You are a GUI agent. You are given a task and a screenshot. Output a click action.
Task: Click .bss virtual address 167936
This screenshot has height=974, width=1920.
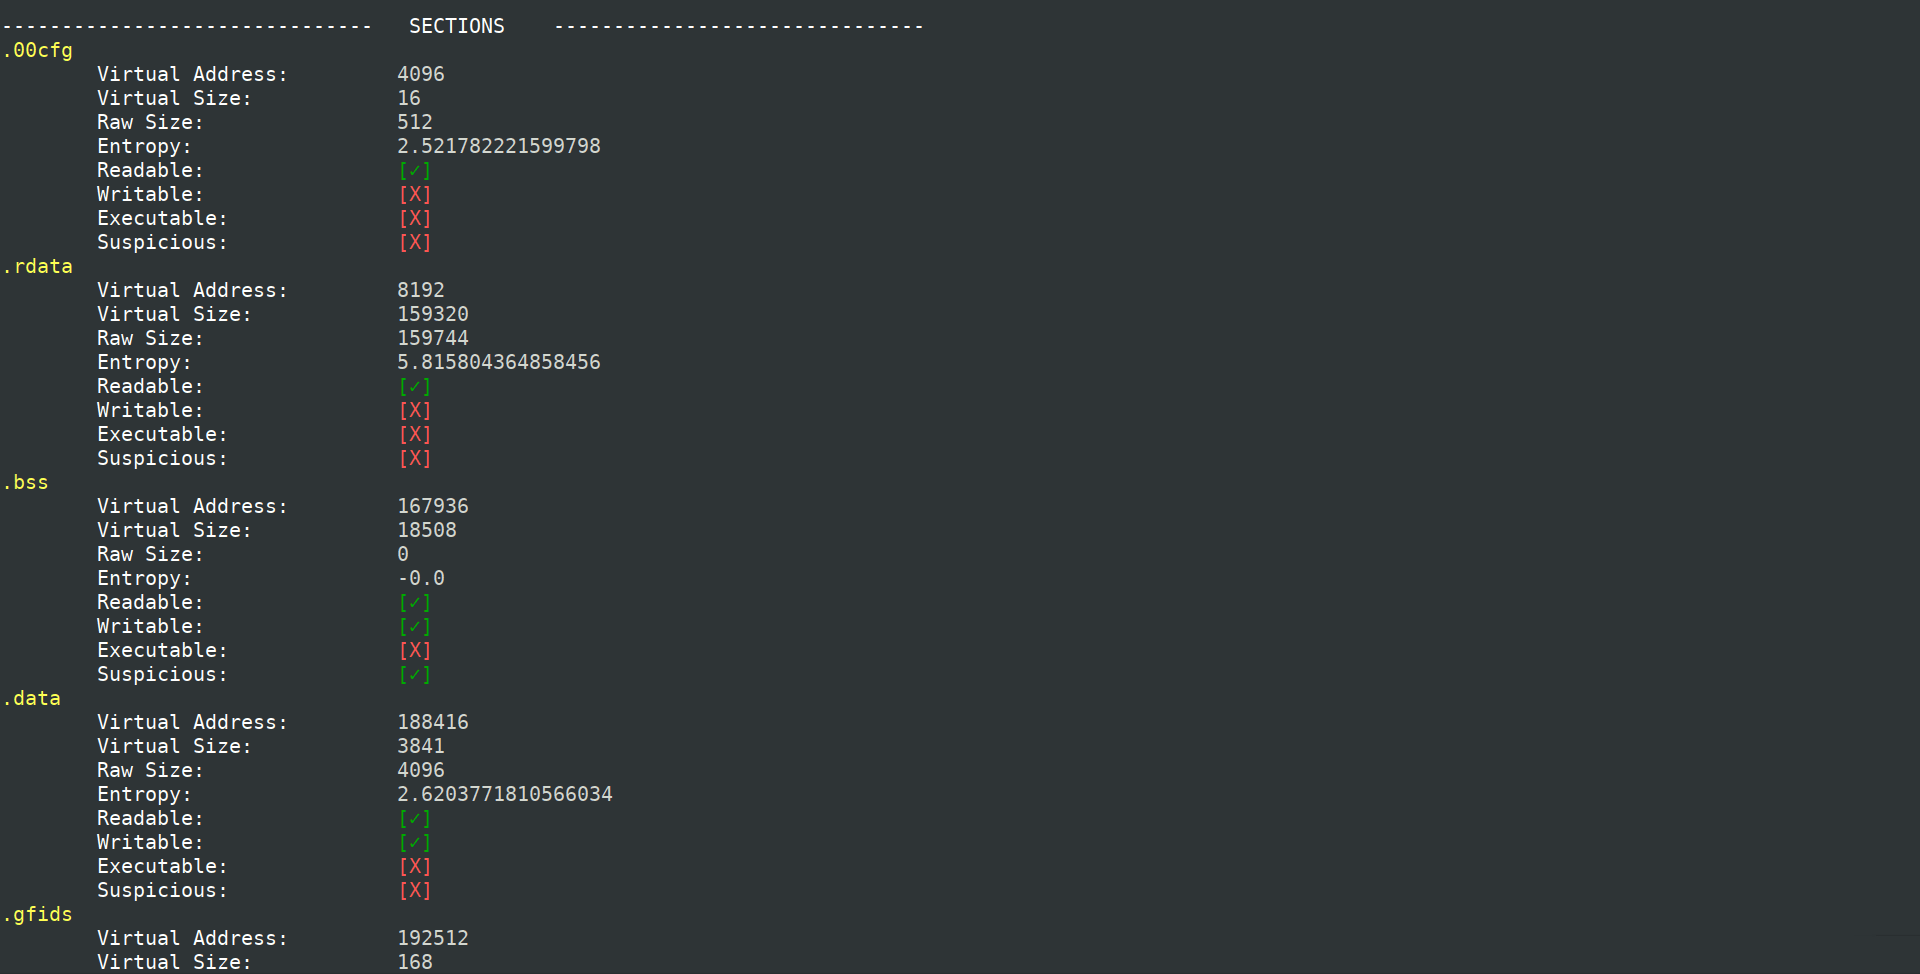[x=433, y=506]
